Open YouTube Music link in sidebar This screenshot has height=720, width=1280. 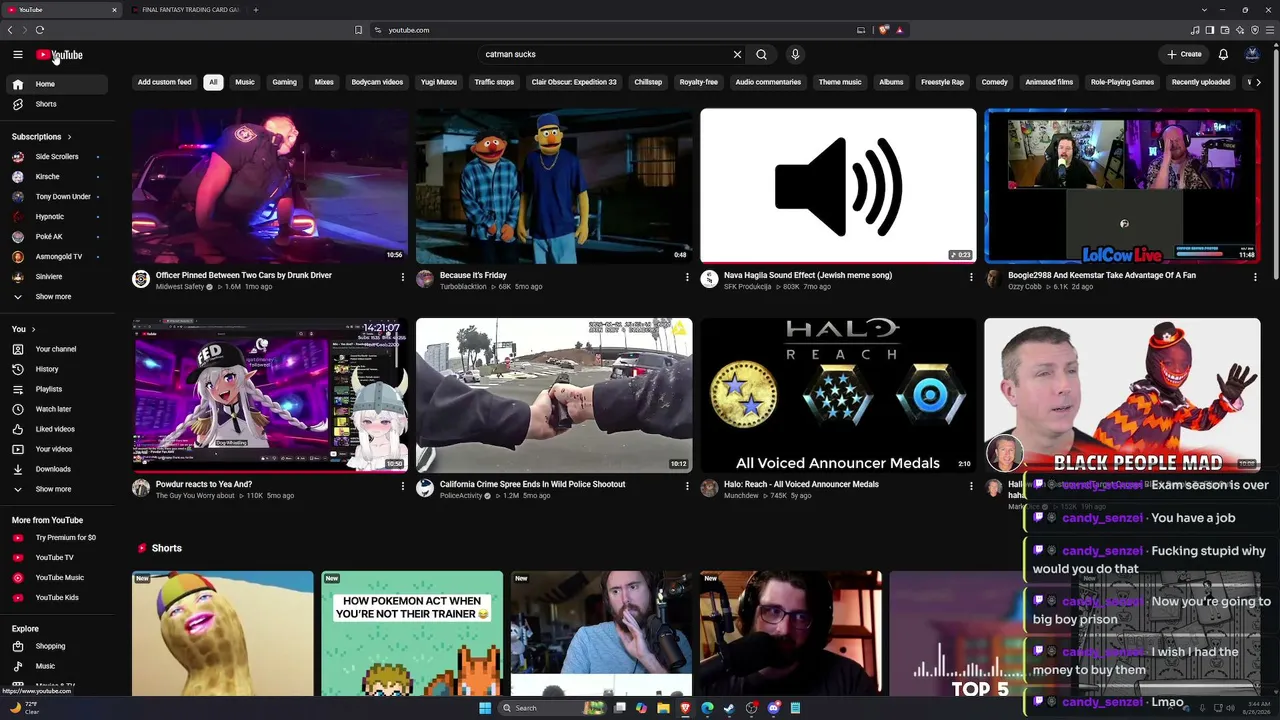[56, 578]
